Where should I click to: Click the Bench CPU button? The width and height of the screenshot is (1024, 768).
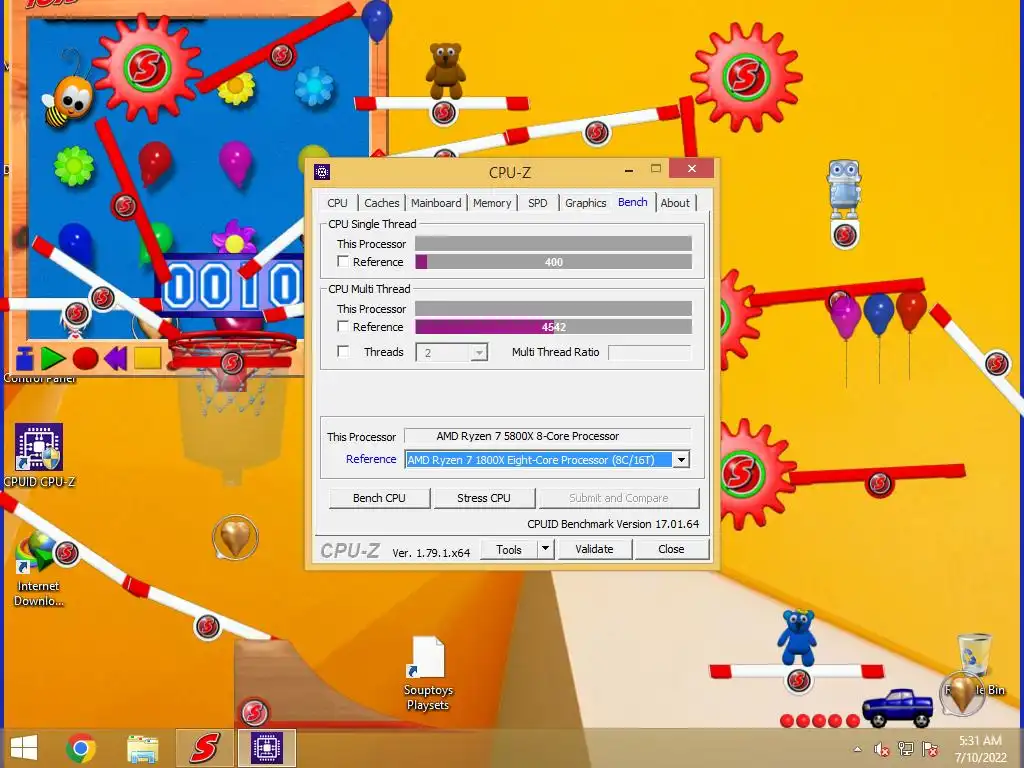point(379,498)
